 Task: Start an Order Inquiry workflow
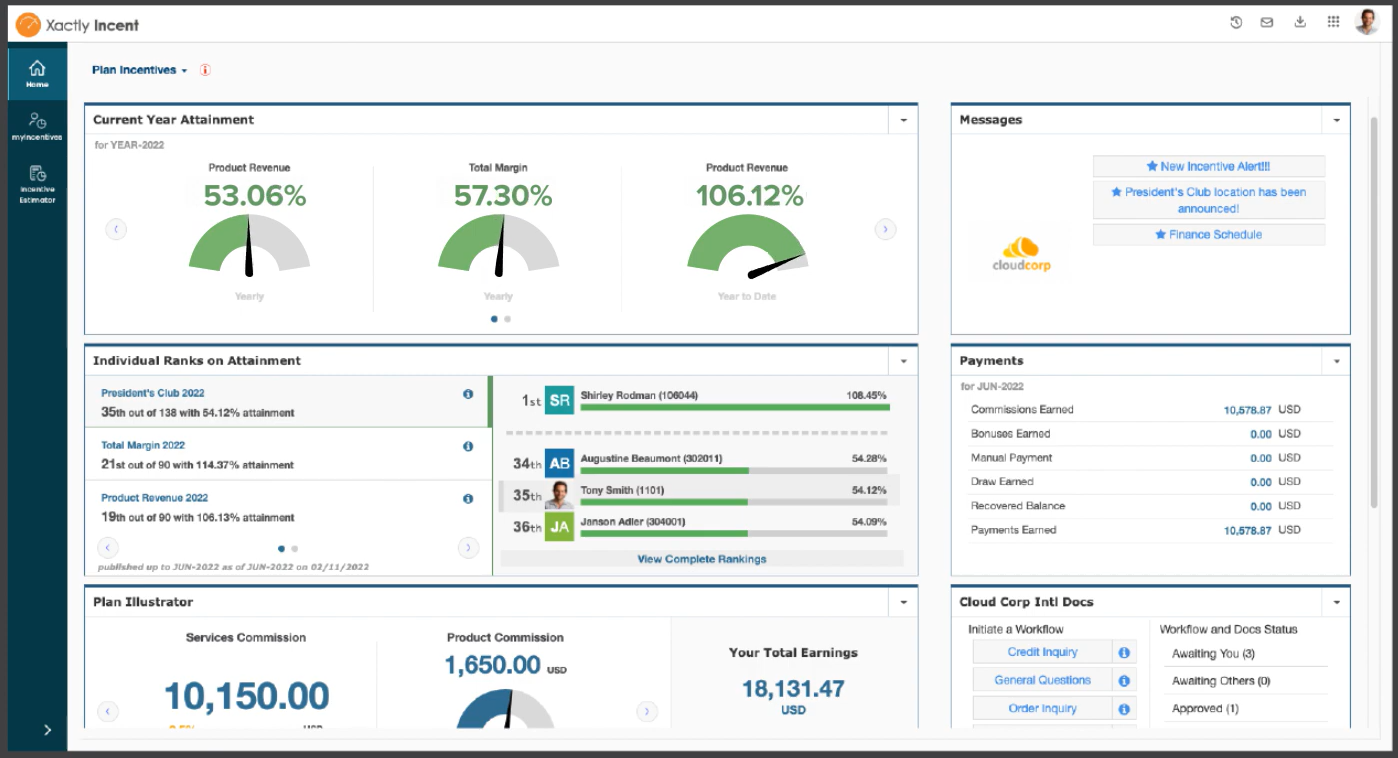coord(1042,708)
